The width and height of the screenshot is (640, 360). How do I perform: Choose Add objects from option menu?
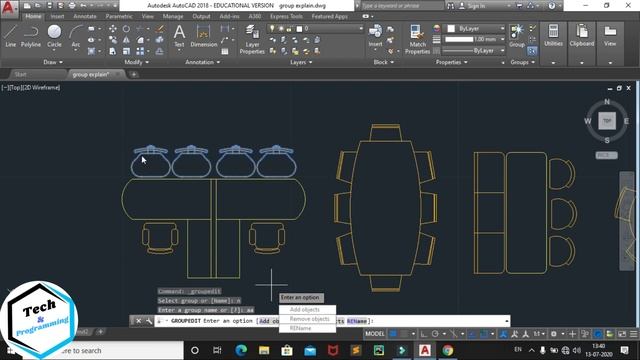(304, 310)
